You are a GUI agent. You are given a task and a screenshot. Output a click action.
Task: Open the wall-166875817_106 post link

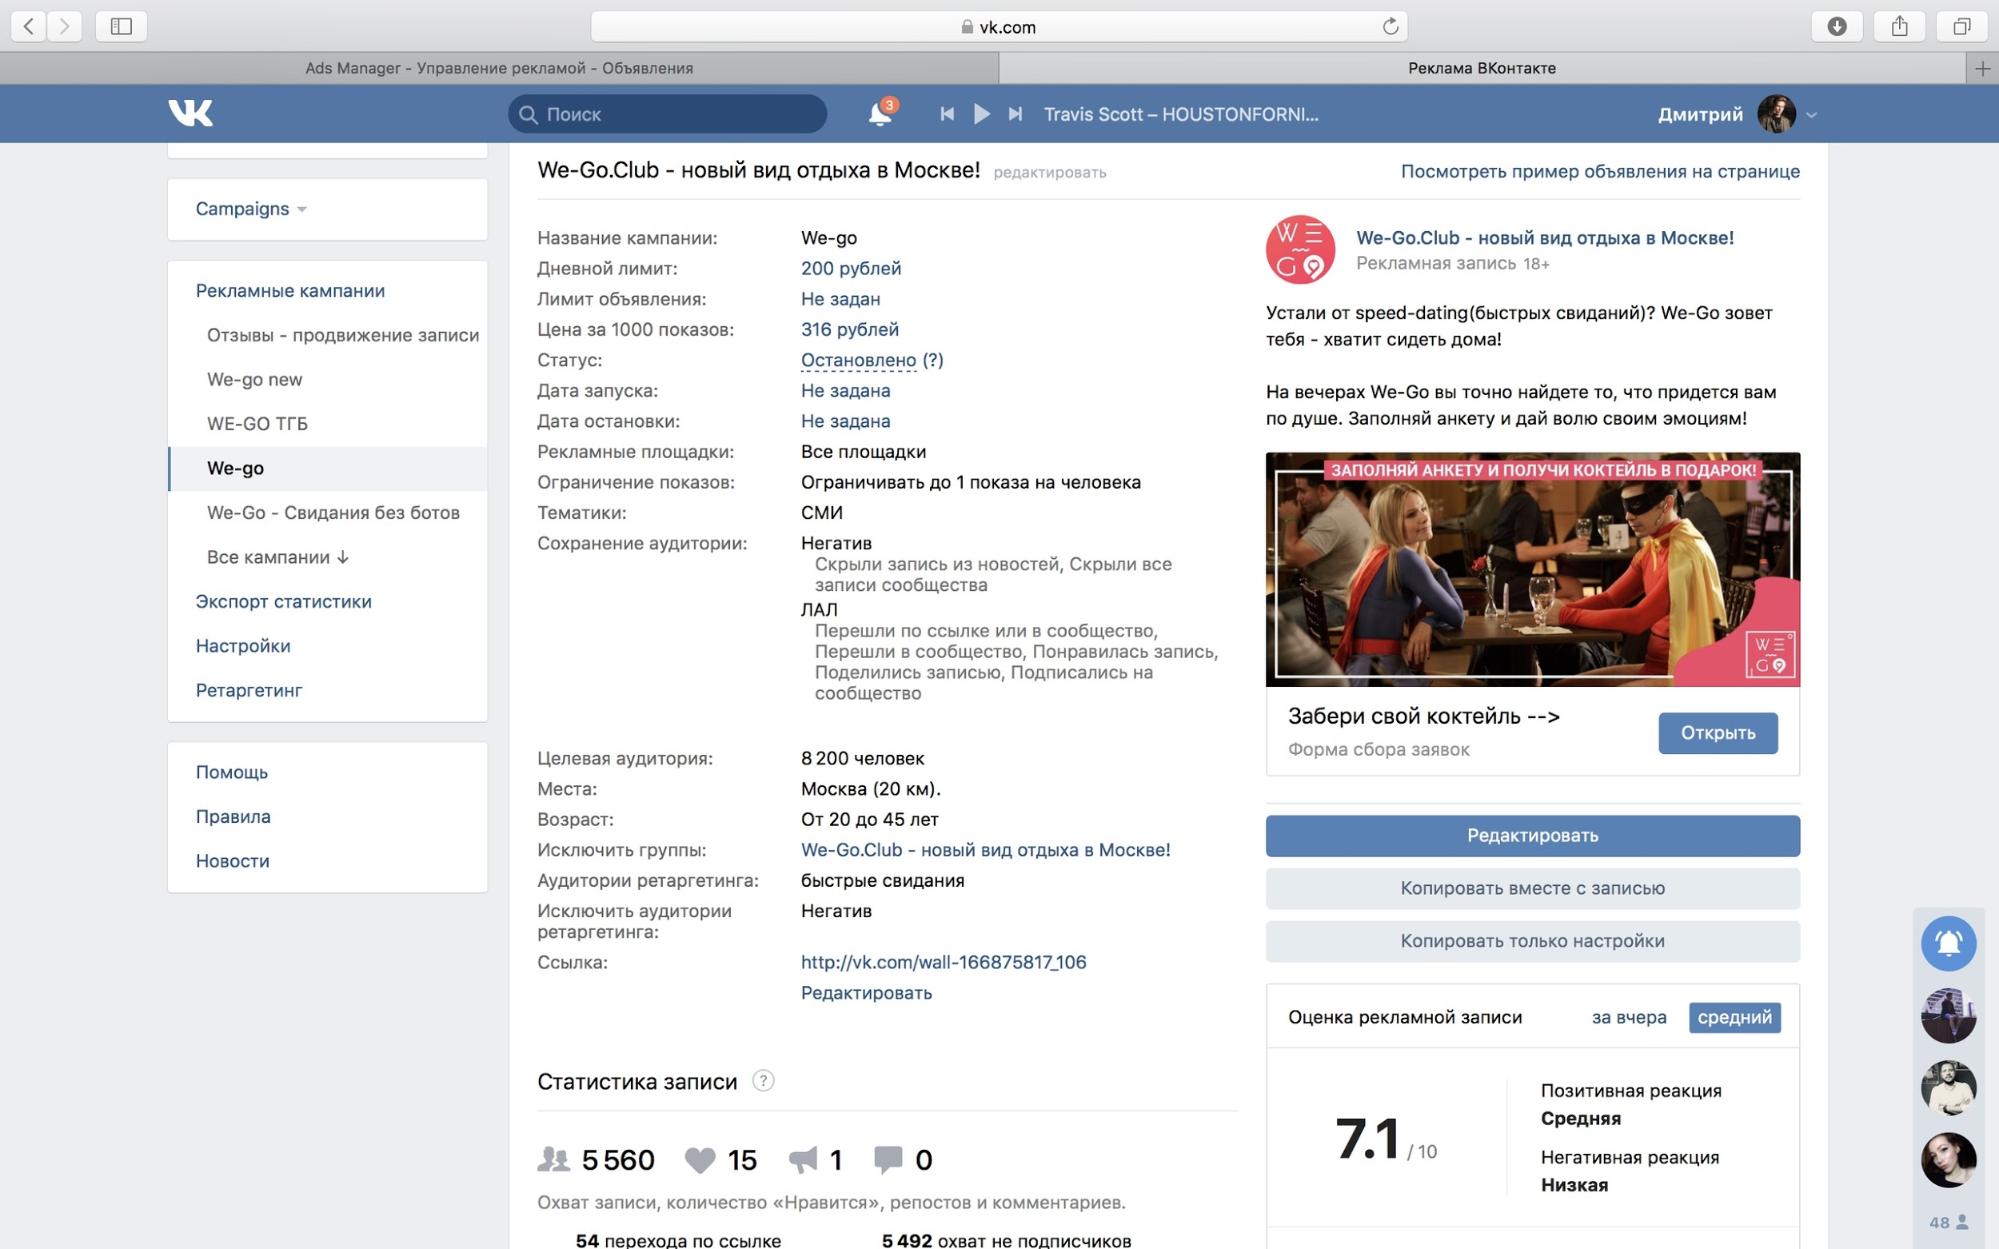(943, 962)
